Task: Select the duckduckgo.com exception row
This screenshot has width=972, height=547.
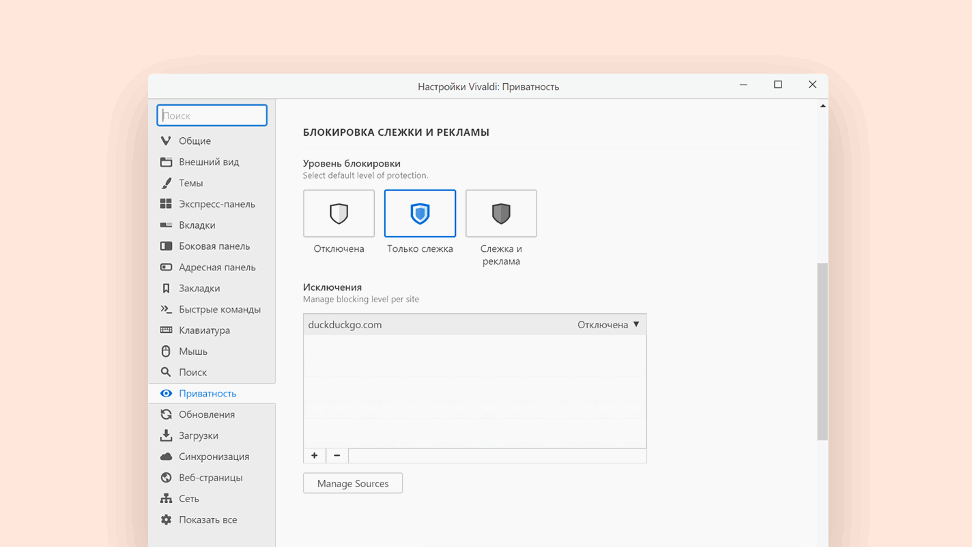Action: click(x=475, y=324)
